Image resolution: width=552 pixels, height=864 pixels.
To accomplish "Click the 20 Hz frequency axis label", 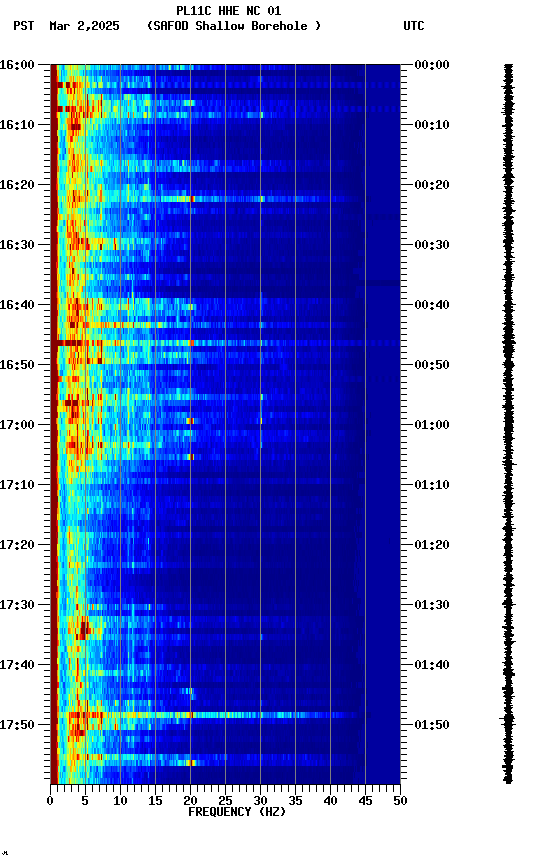I will pyautogui.click(x=190, y=801).
